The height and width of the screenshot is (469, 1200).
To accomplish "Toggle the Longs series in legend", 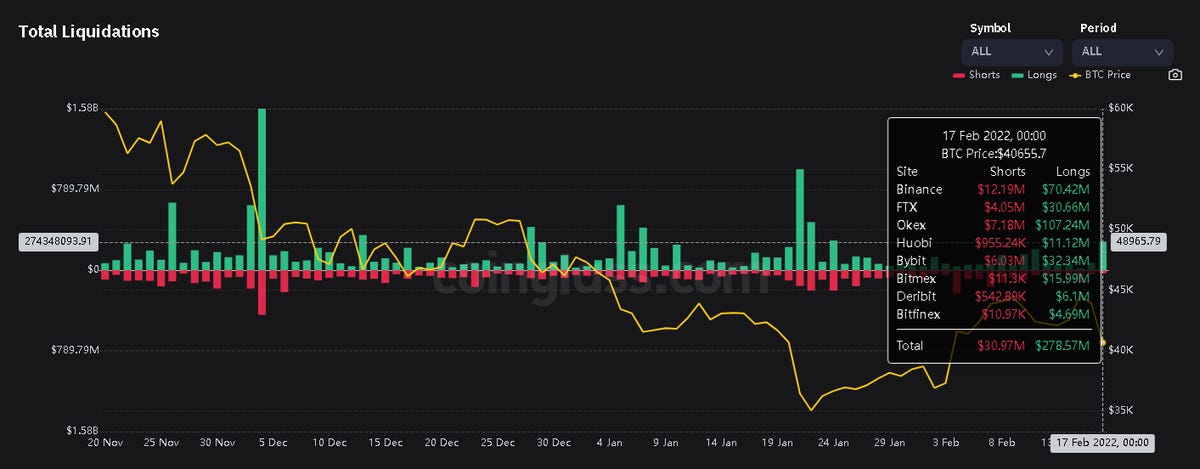I will 1034,75.
